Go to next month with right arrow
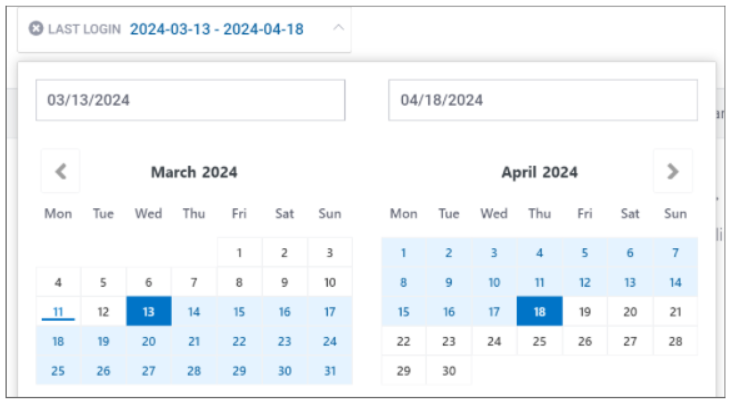The width and height of the screenshot is (730, 402). tap(672, 171)
